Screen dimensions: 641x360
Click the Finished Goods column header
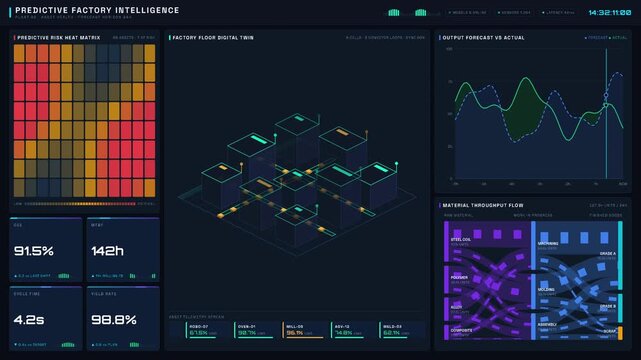pos(605,215)
